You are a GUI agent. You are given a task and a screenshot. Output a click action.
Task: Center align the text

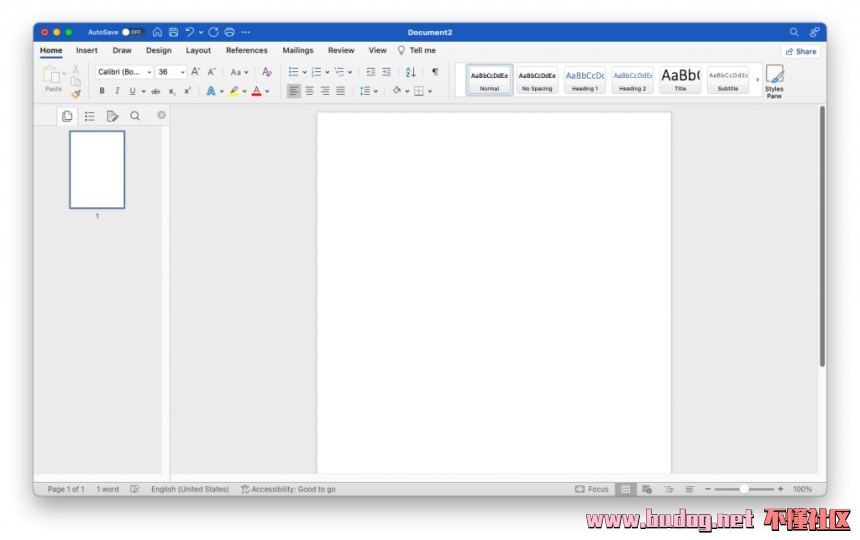click(x=309, y=91)
